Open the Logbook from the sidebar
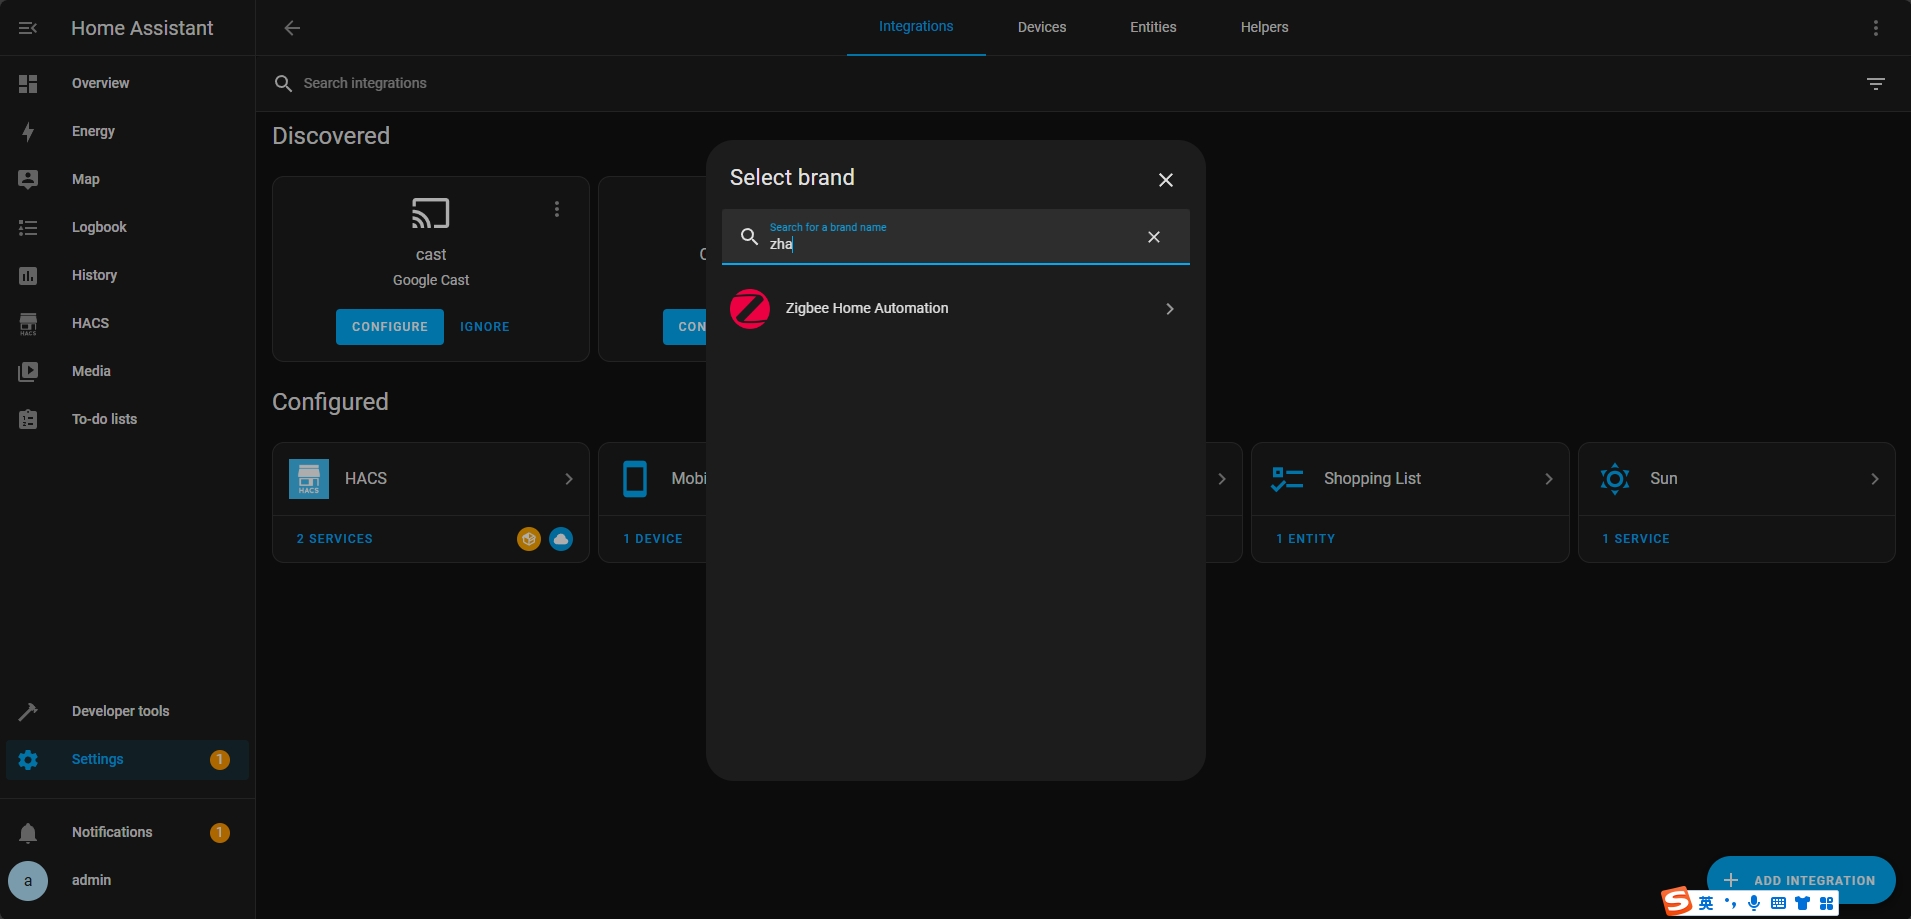 tap(99, 227)
